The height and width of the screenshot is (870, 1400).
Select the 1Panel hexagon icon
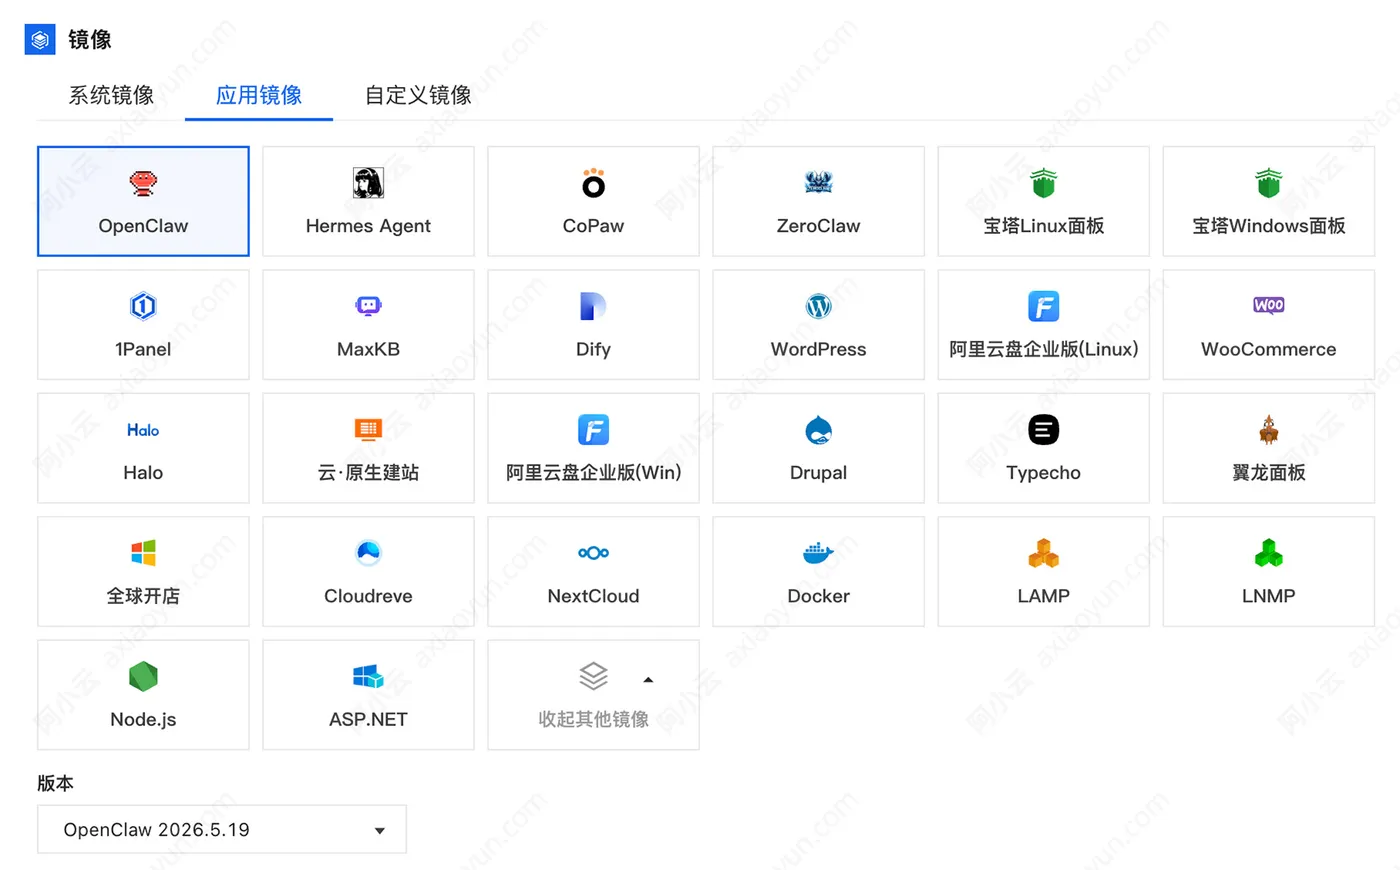point(143,306)
